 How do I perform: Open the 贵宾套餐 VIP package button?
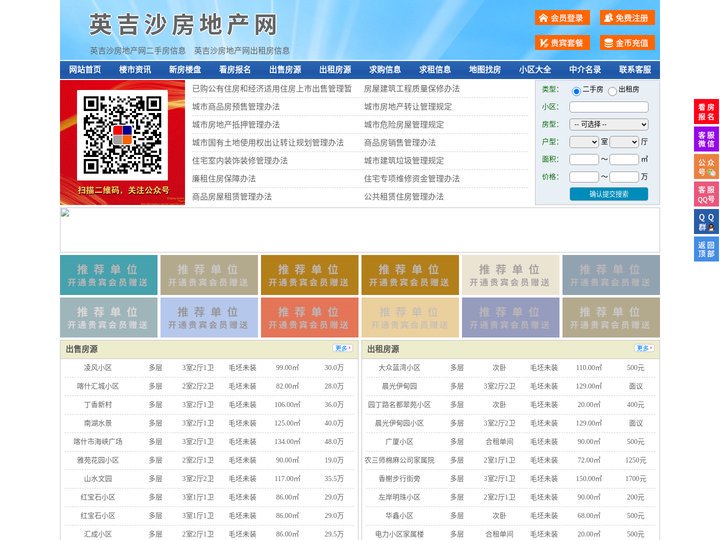(x=562, y=43)
